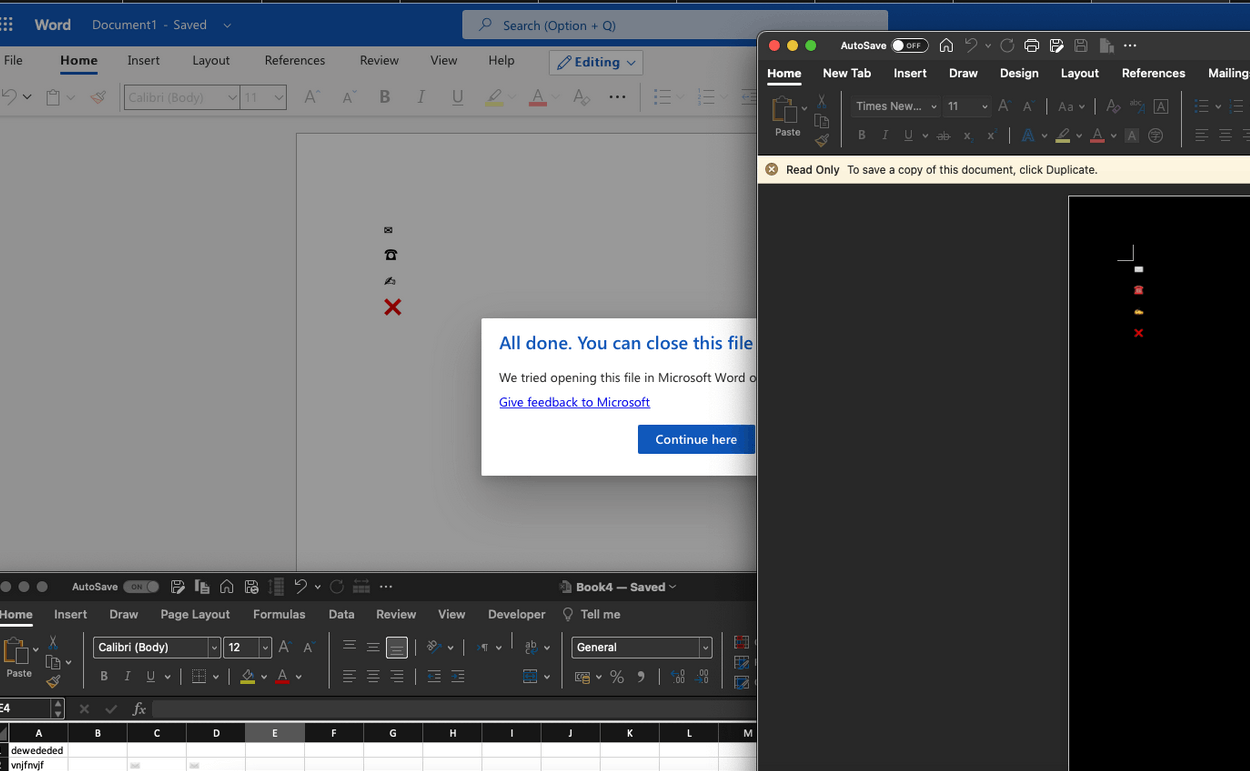
Task: Open the more options ellipsis in Word desktop
Action: [x=1130, y=46]
